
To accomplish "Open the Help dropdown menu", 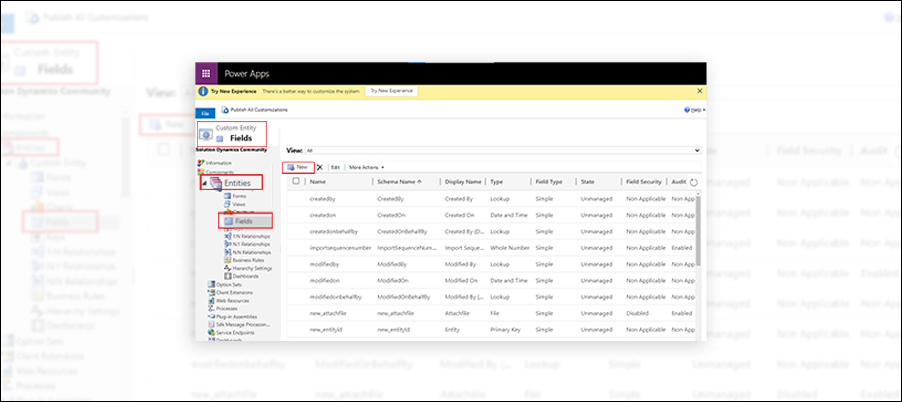I will 695,110.
